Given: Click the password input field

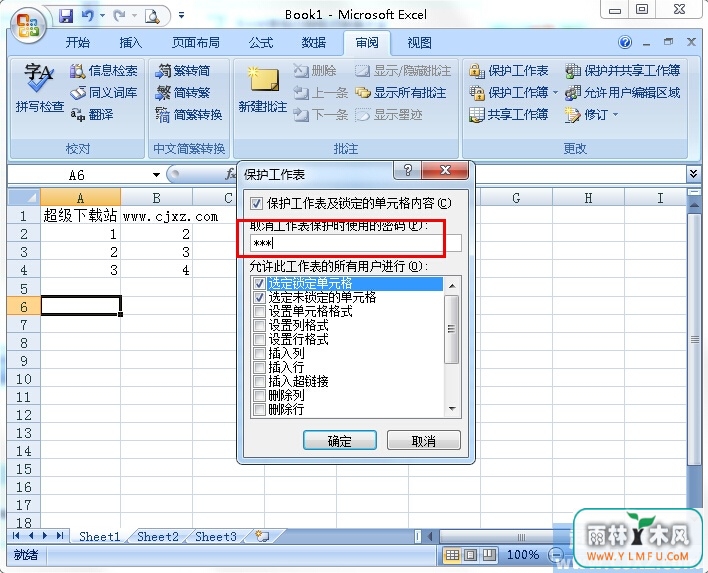Looking at the screenshot, I should point(356,243).
